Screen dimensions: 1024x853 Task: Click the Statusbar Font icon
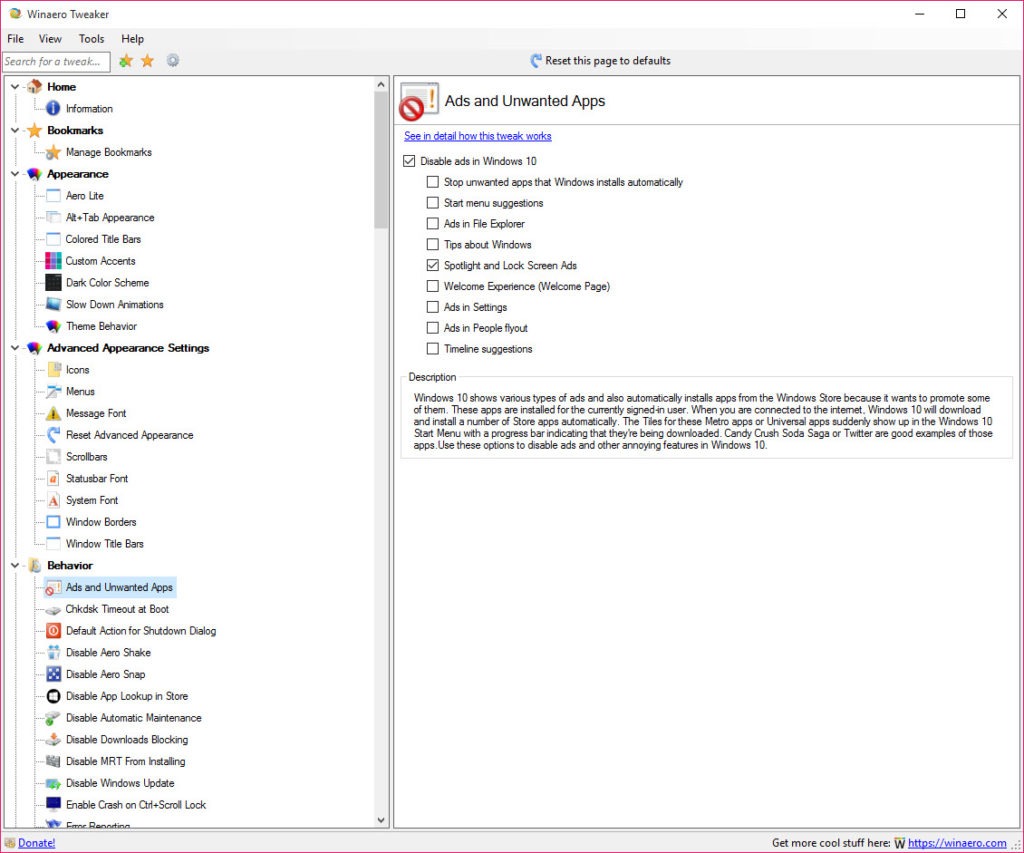[53, 479]
